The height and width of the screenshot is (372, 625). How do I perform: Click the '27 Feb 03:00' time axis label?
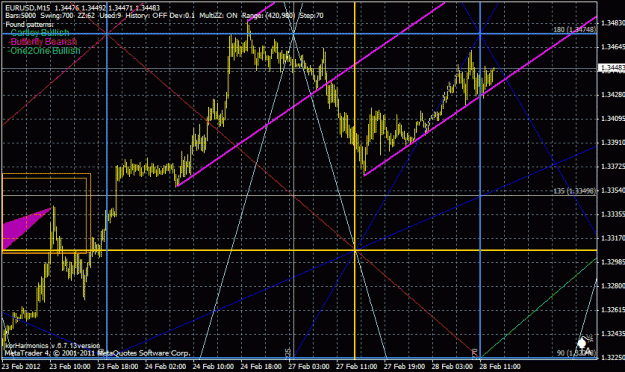309,366
